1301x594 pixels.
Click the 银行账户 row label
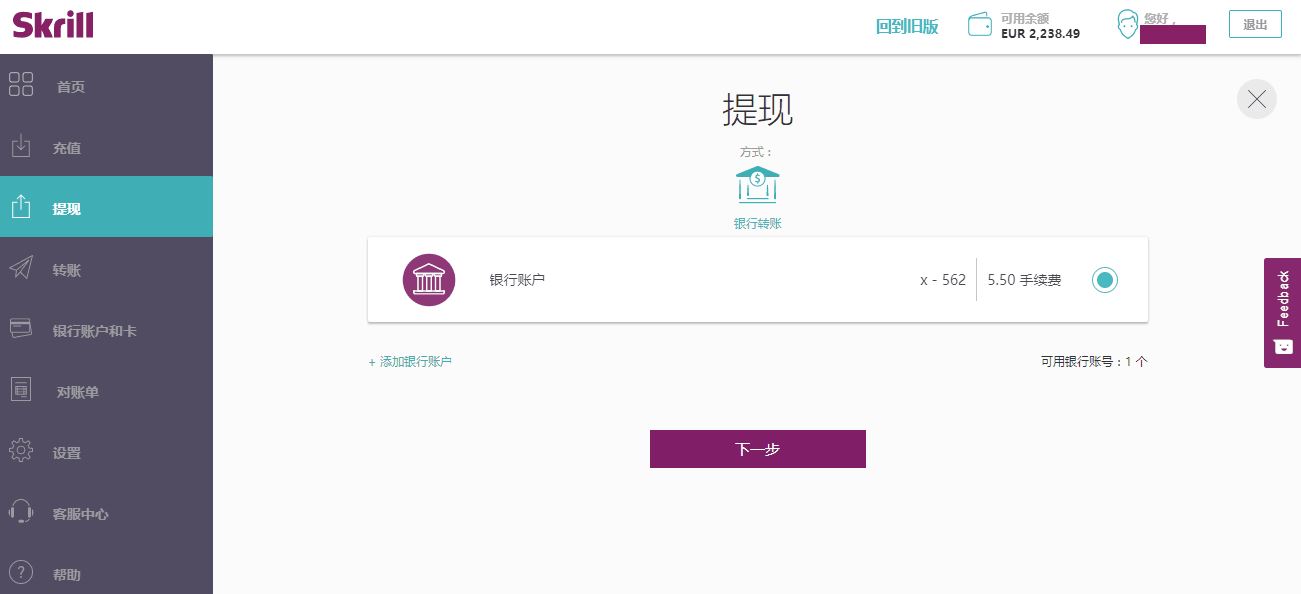click(517, 280)
